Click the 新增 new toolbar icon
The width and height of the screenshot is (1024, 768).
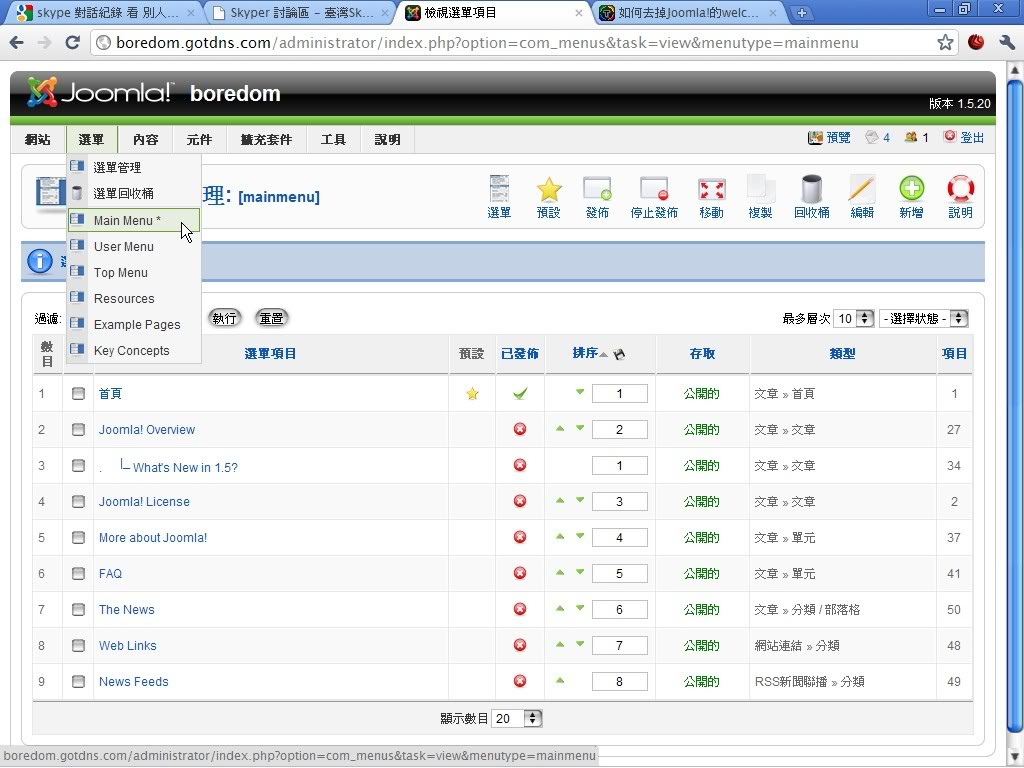coord(911,197)
